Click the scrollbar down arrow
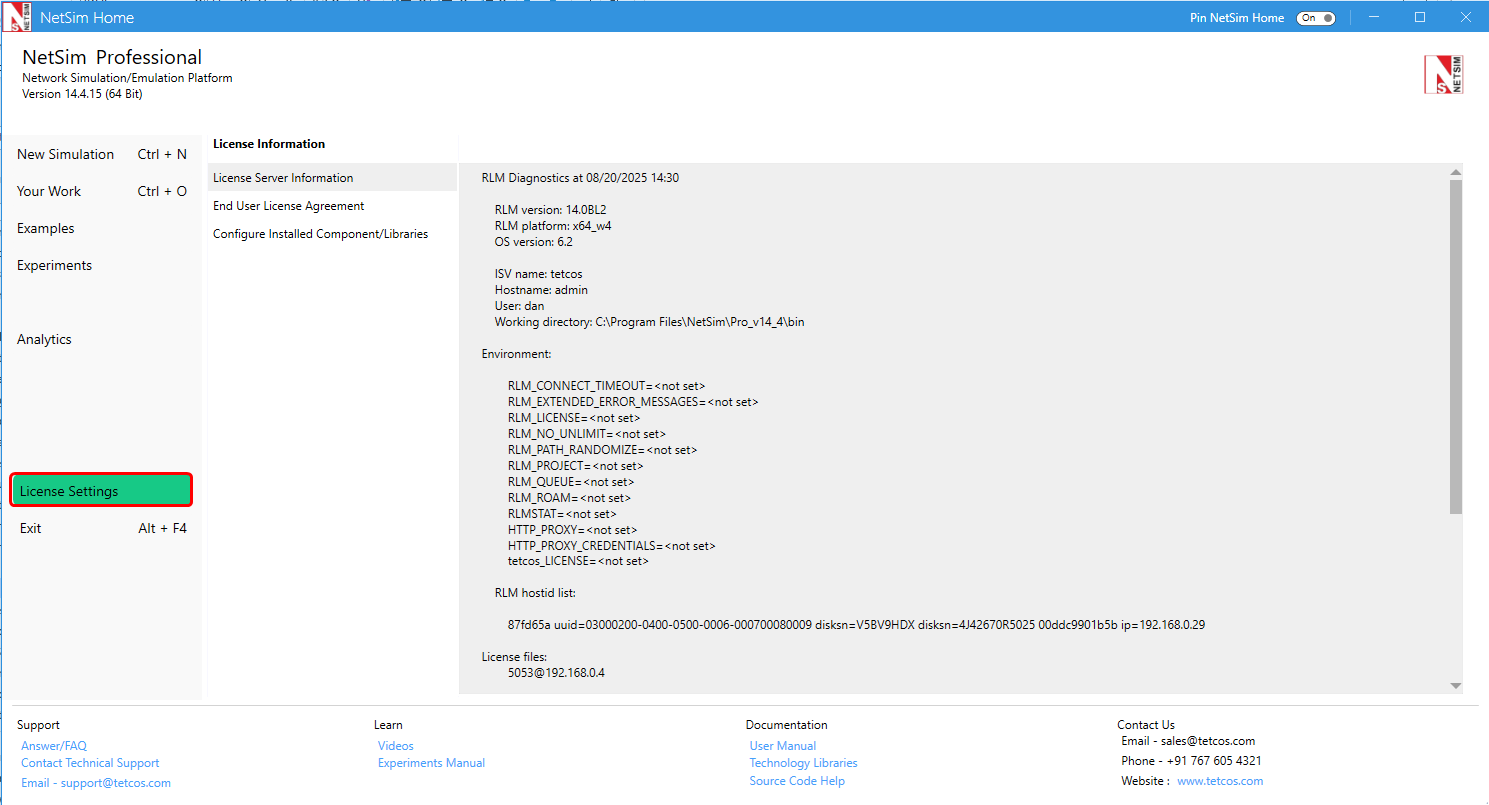Viewport: 1489px width, 805px height. coord(1456,686)
